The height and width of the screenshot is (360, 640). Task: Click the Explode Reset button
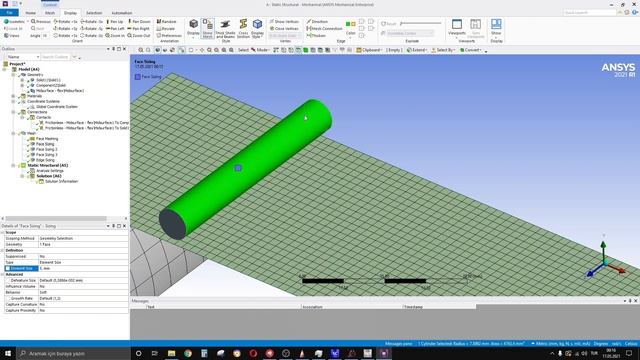pos(389,24)
